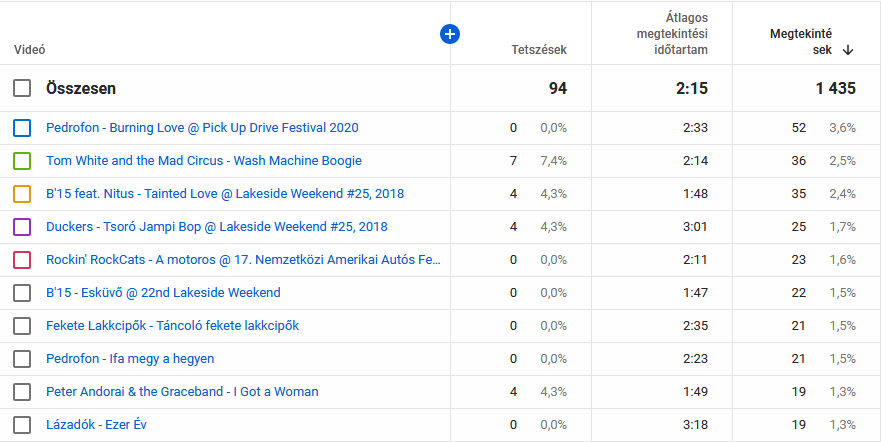The width and height of the screenshot is (881, 442).
Task: Select the Pedrofon Ifa megy checkbox
Action: click(22, 359)
